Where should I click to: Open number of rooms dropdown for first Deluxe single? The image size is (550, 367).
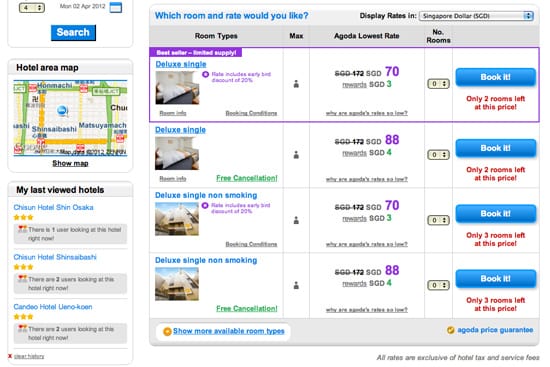438,84
